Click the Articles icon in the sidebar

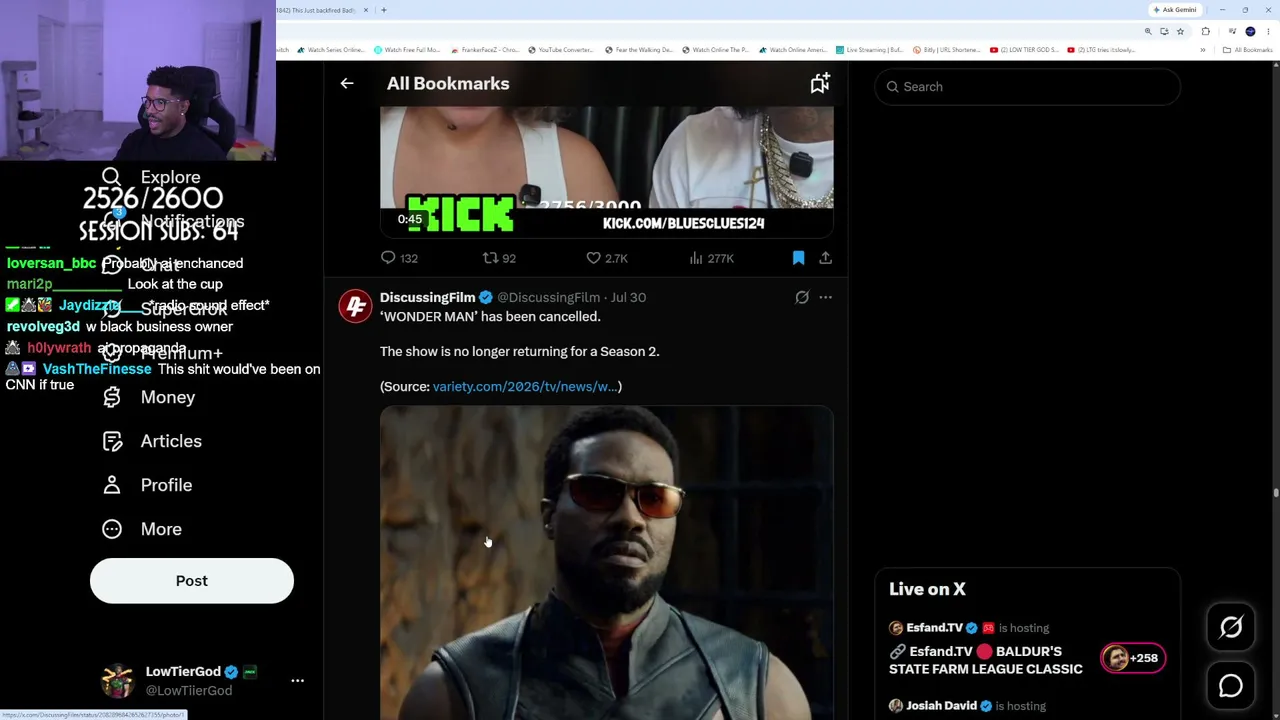tap(112, 441)
